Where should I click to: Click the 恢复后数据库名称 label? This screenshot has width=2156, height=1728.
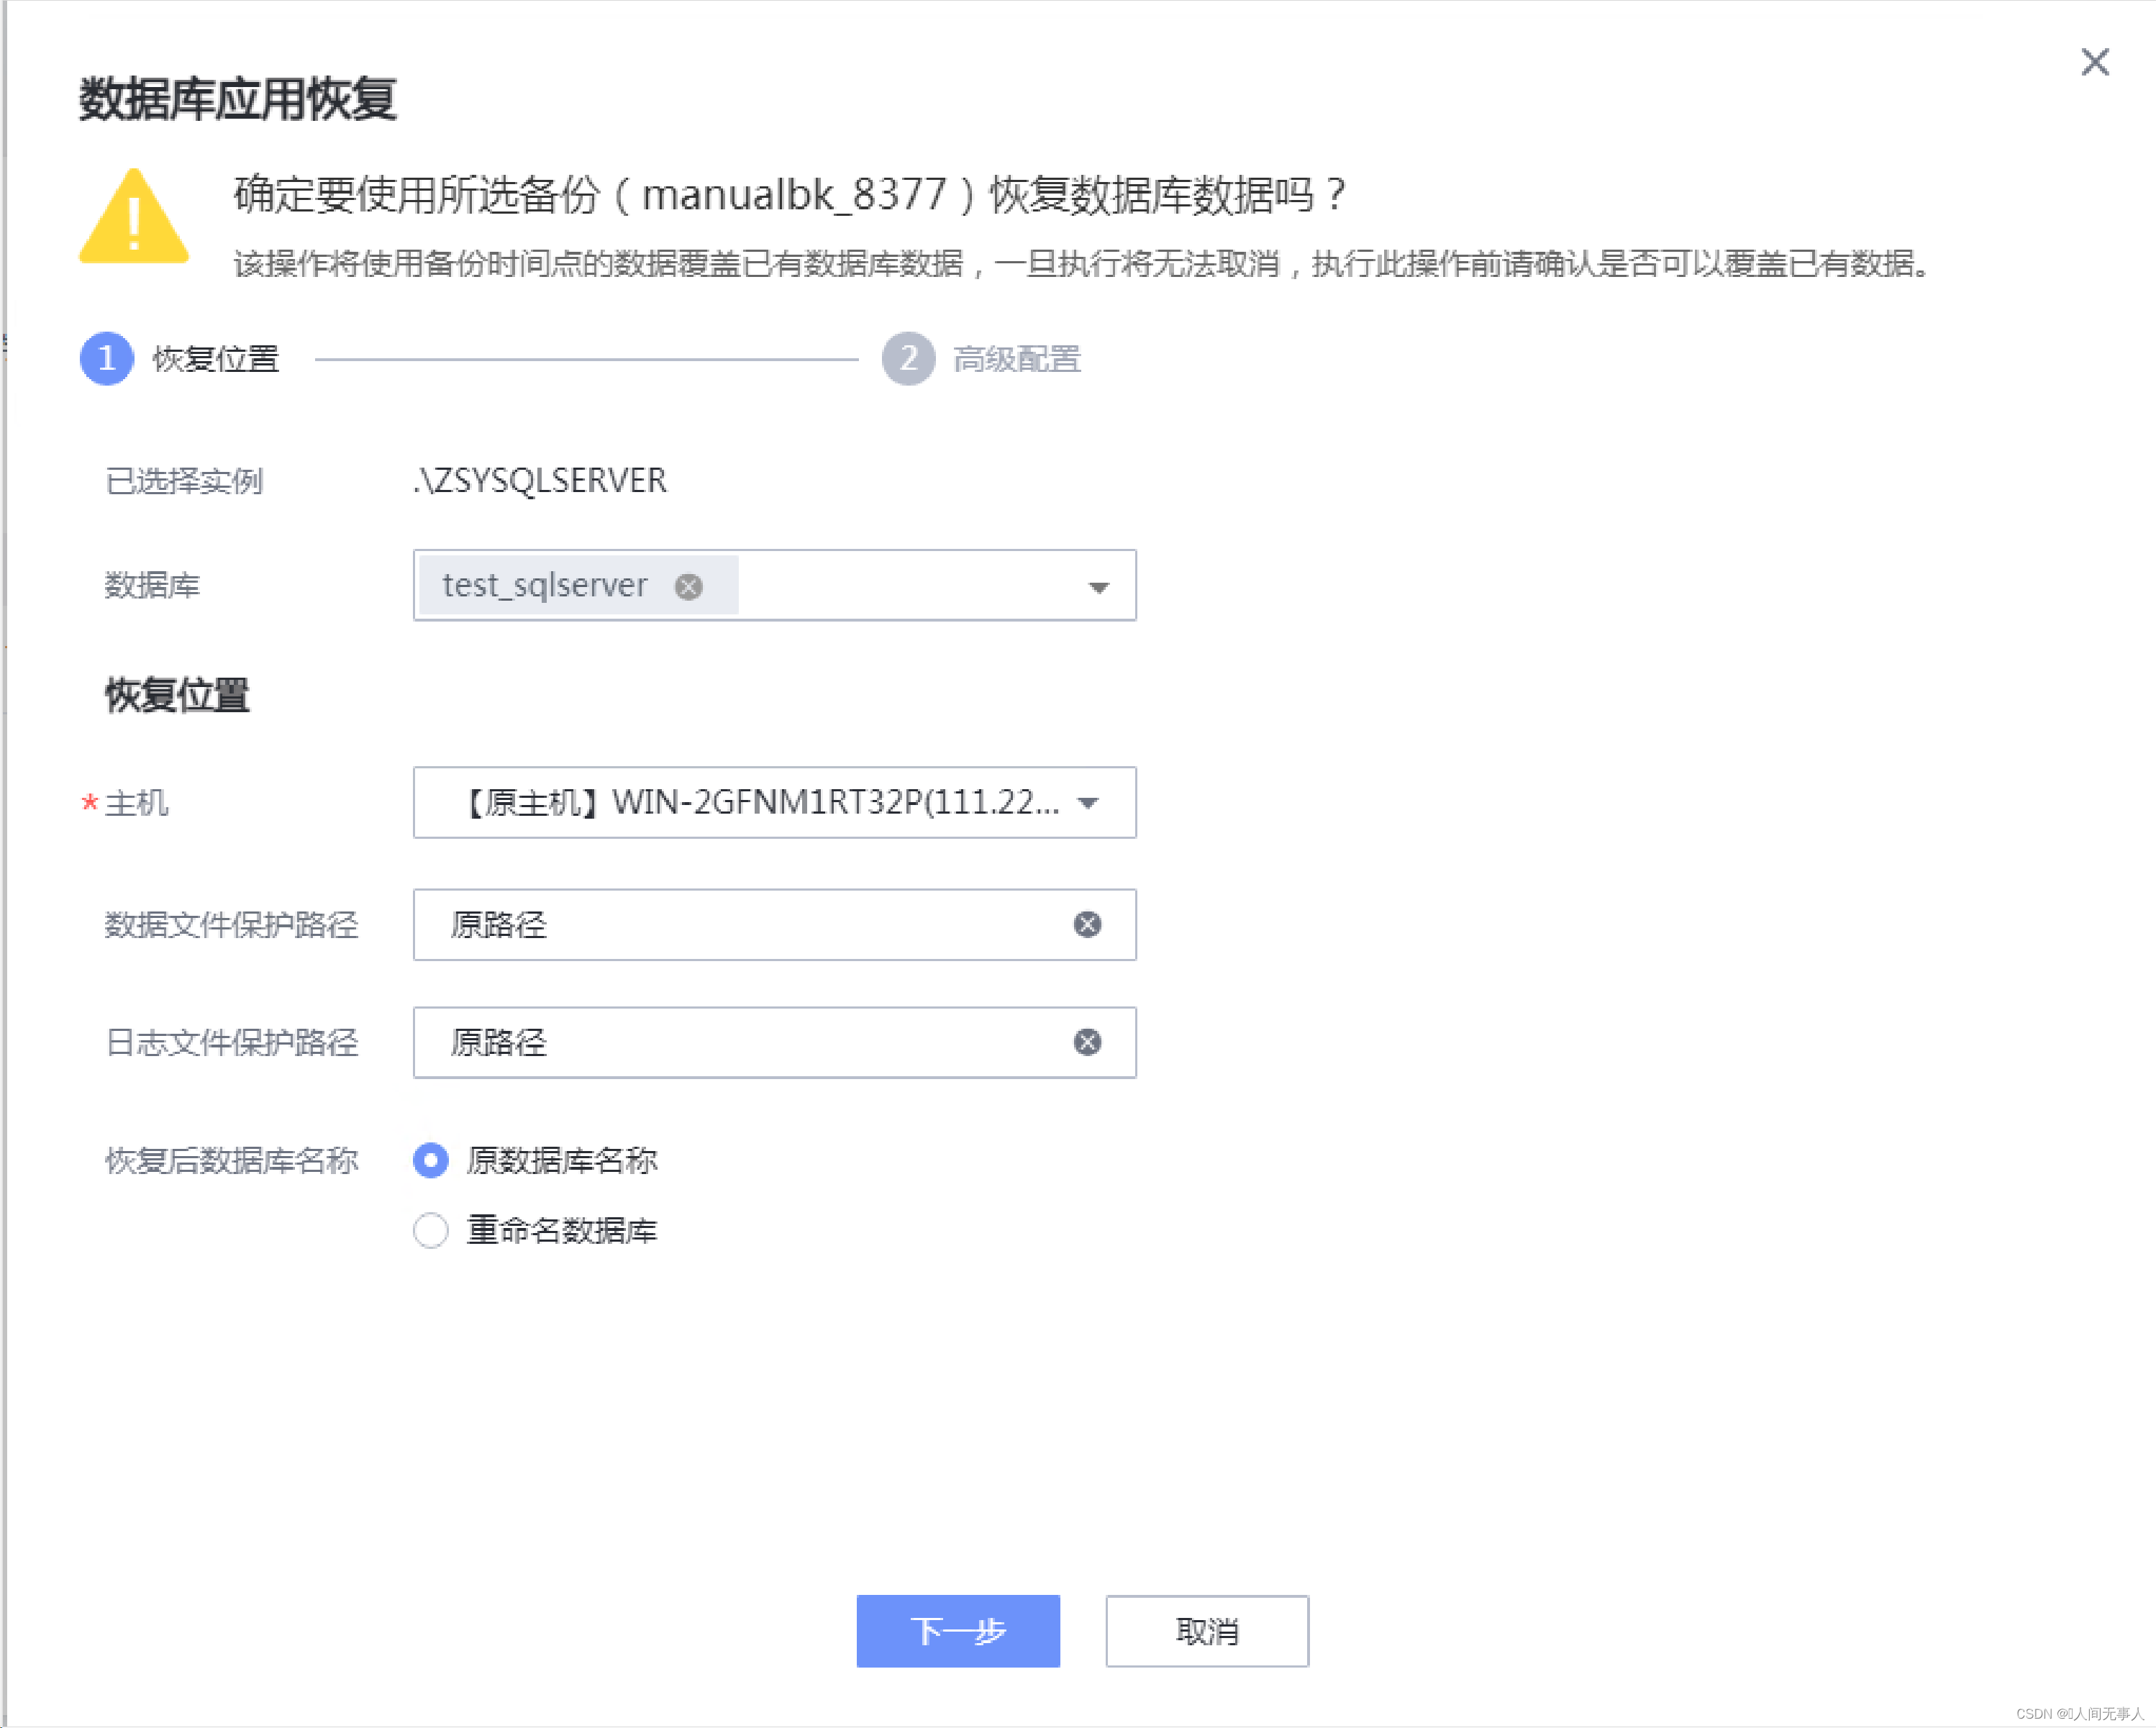pyautogui.click(x=232, y=1160)
